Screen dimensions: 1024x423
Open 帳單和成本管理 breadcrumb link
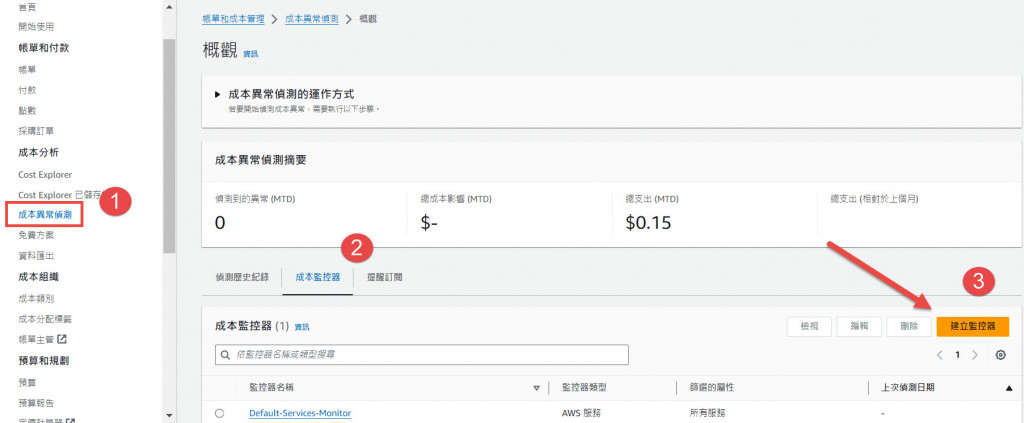pyautogui.click(x=233, y=19)
